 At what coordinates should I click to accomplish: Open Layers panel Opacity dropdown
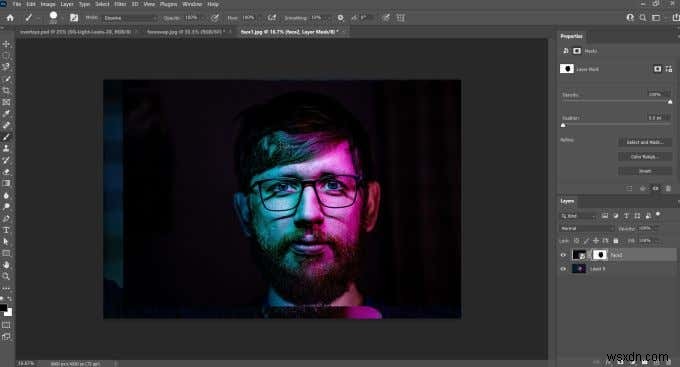(656, 228)
